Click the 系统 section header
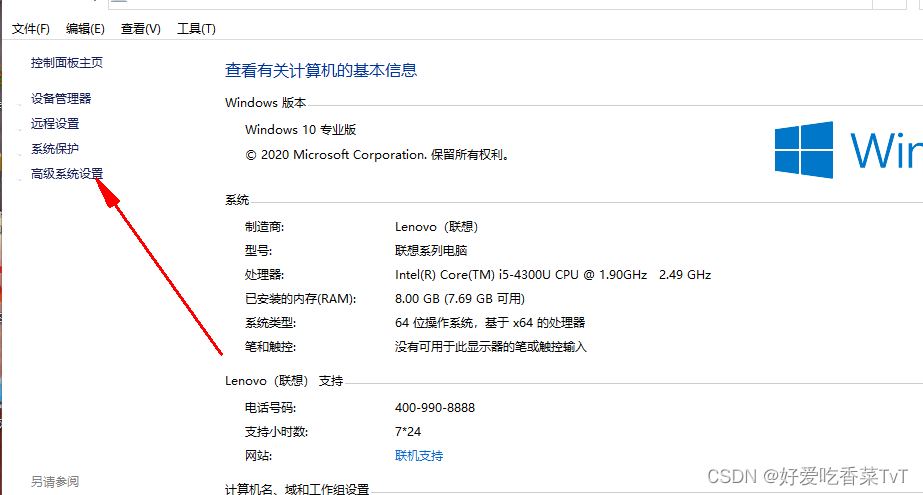Viewport: 923px width, 495px height. pyautogui.click(x=237, y=200)
